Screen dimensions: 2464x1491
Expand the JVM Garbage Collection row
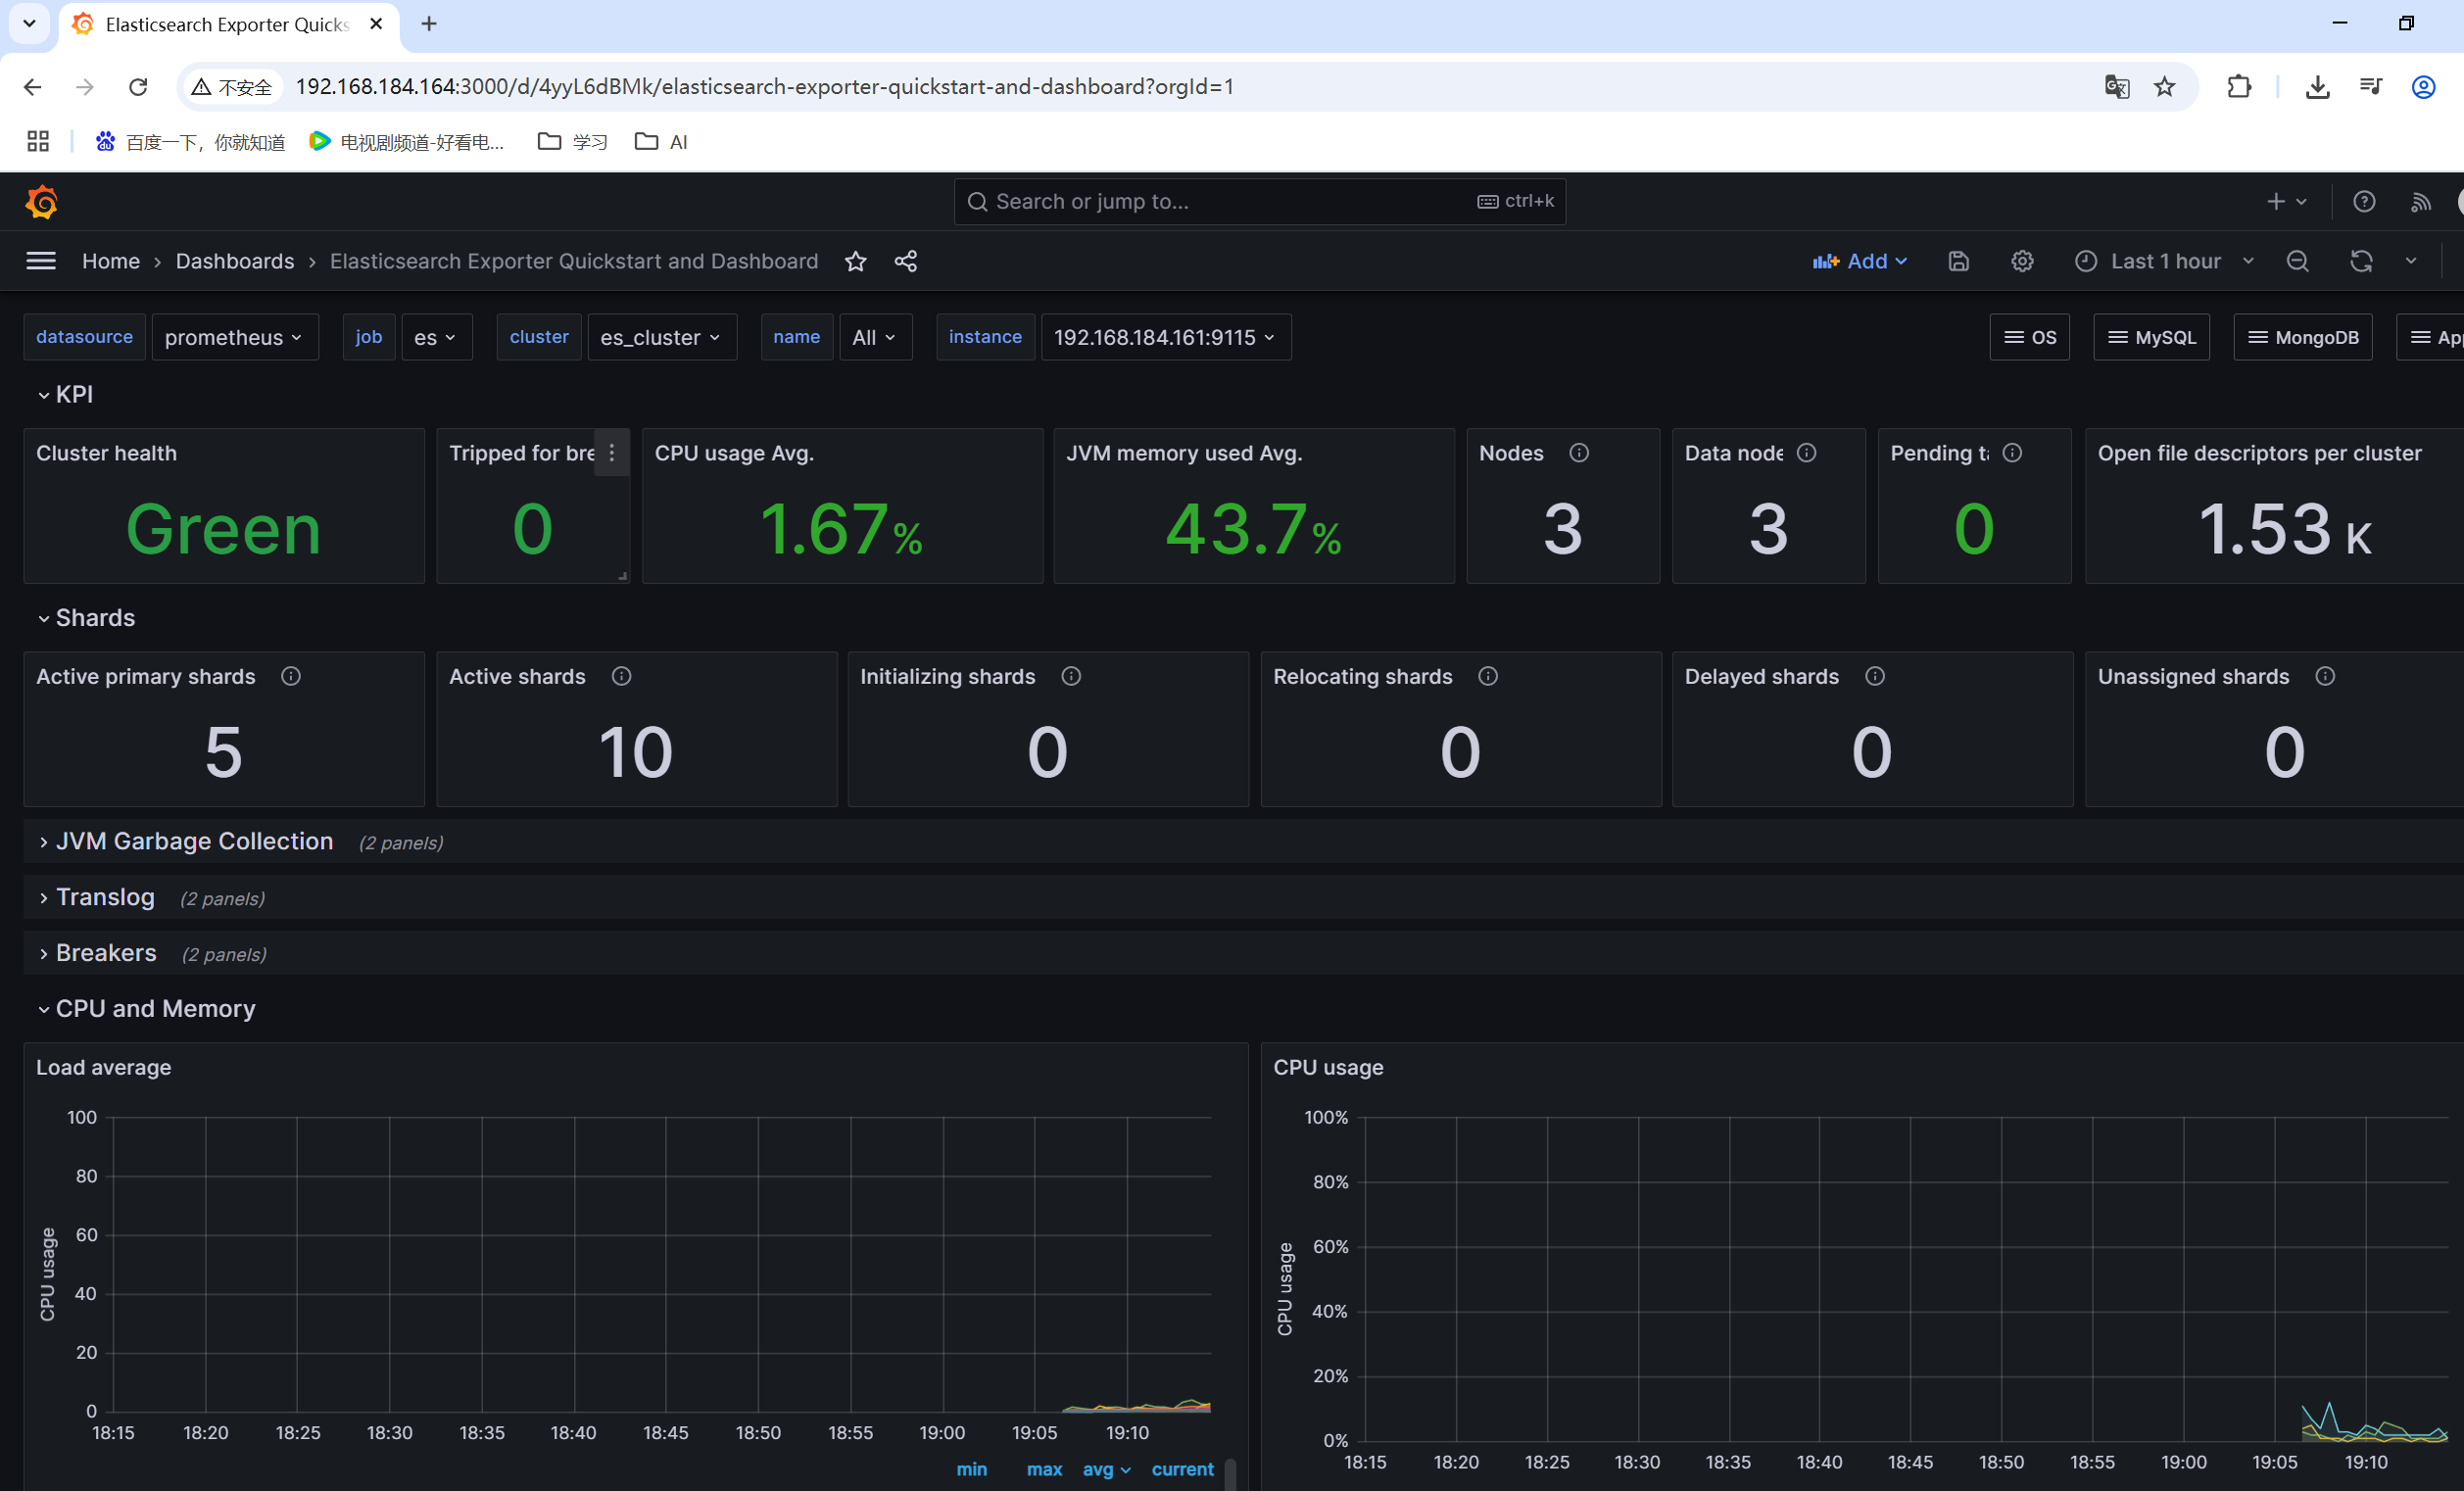click(x=185, y=841)
